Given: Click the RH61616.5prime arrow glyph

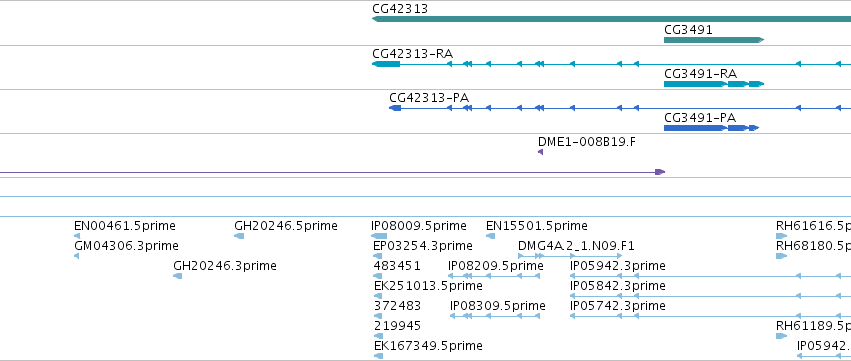Looking at the screenshot, I should tap(782, 236).
